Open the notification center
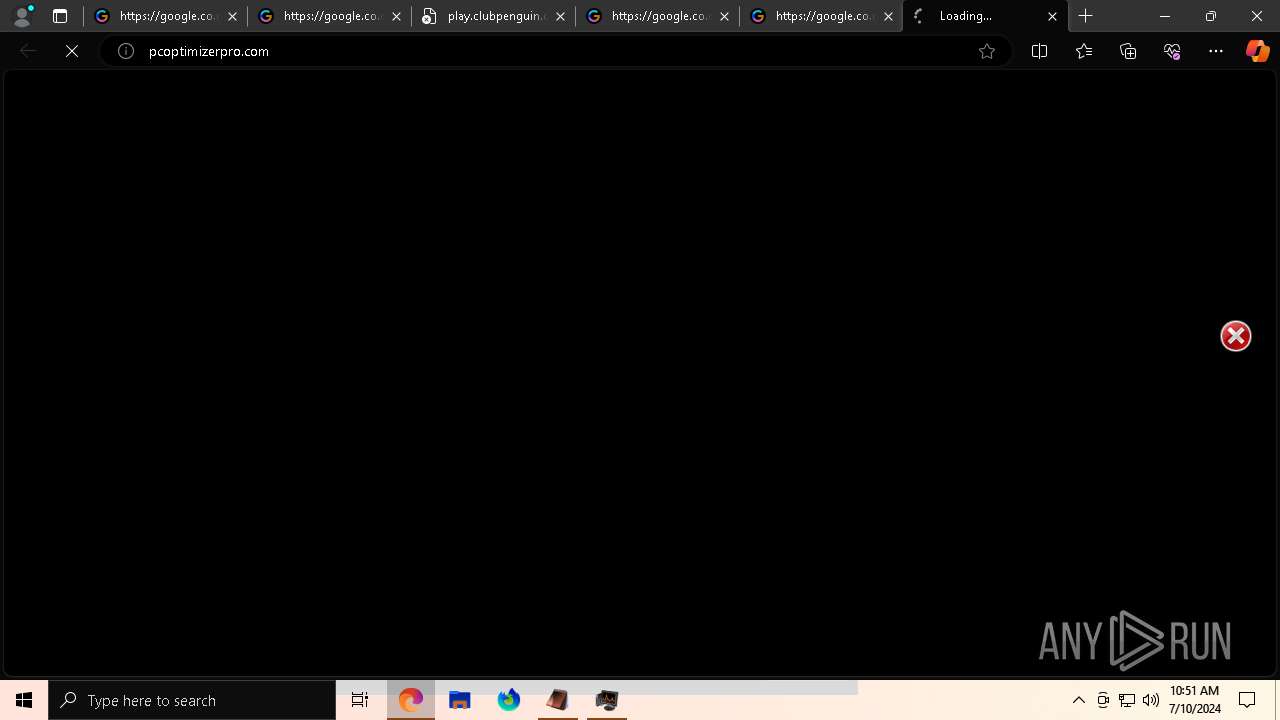This screenshot has height=720, width=1280. 1247,700
